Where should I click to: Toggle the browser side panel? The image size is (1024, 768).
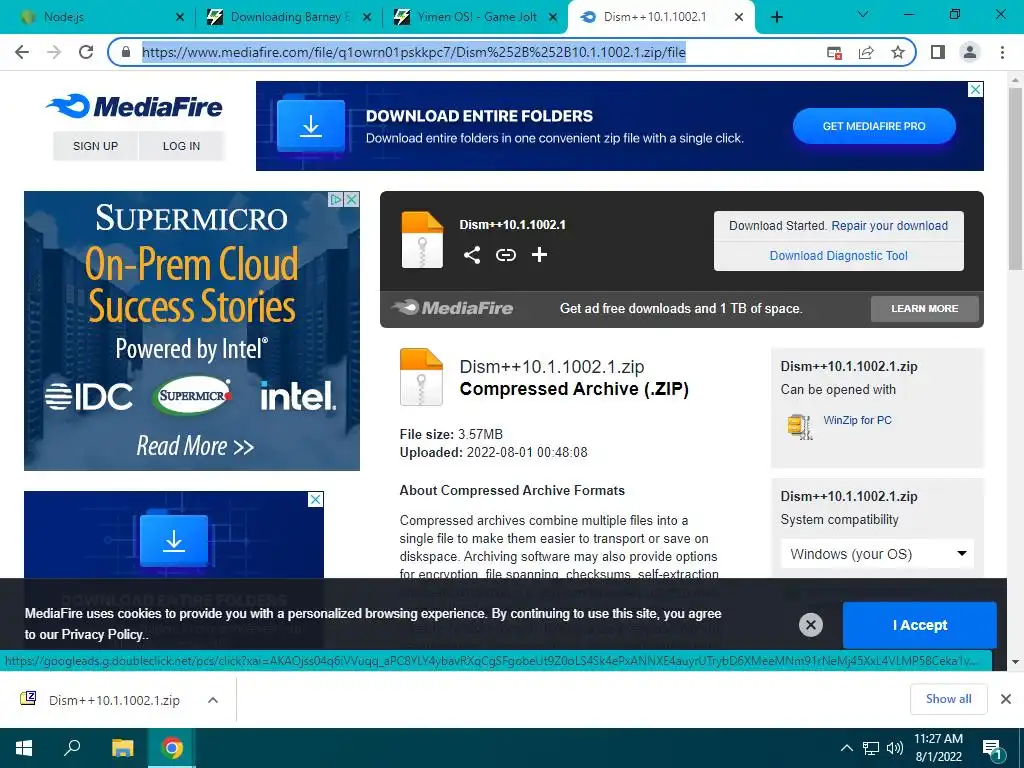(x=938, y=52)
